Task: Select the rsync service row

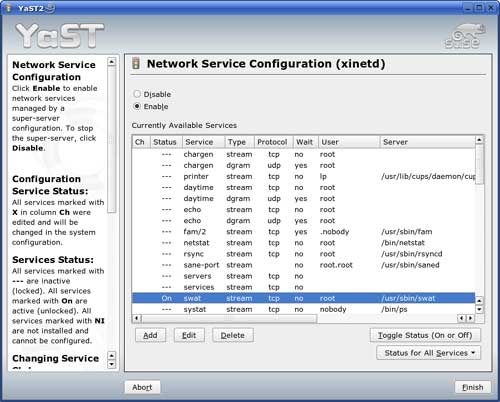Action: 304,254
